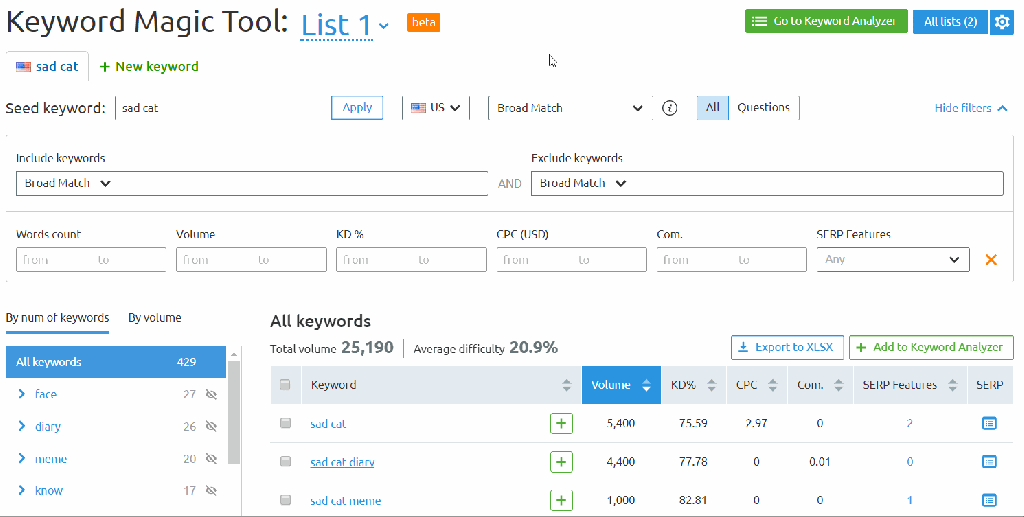Switch to Questions filter
1024x517 pixels.
tap(763, 108)
